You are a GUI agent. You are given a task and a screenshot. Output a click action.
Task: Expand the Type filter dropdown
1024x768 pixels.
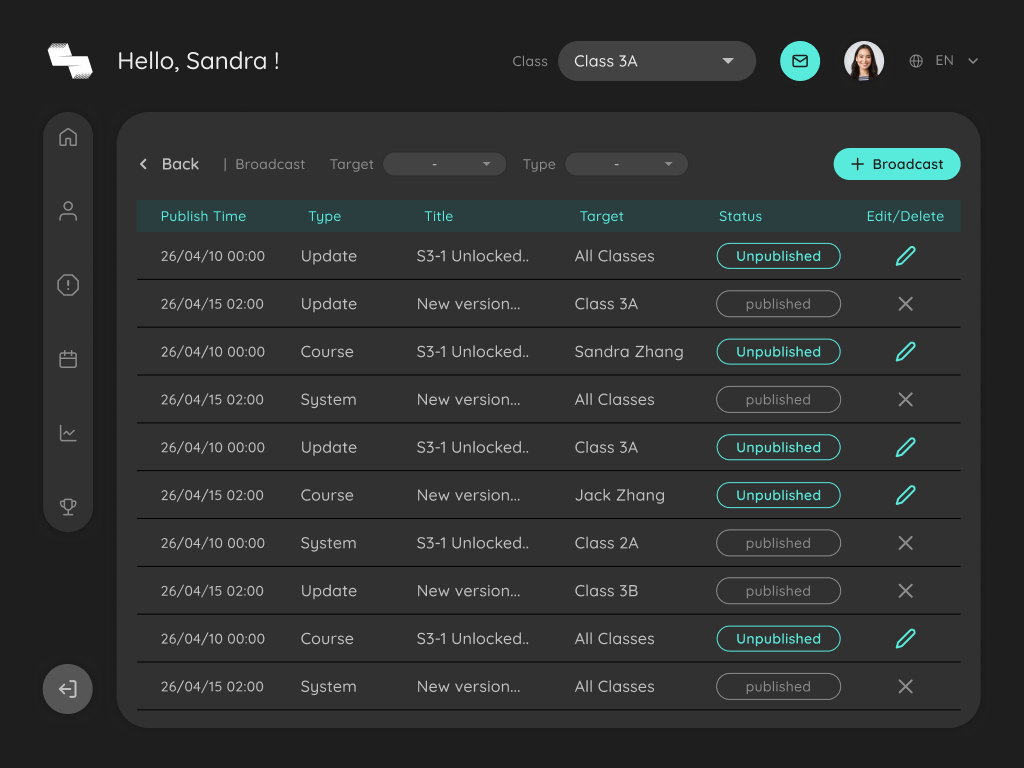click(626, 164)
